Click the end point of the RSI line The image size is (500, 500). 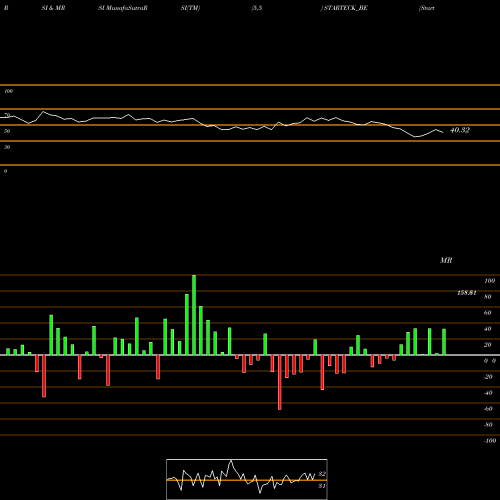tap(443, 133)
